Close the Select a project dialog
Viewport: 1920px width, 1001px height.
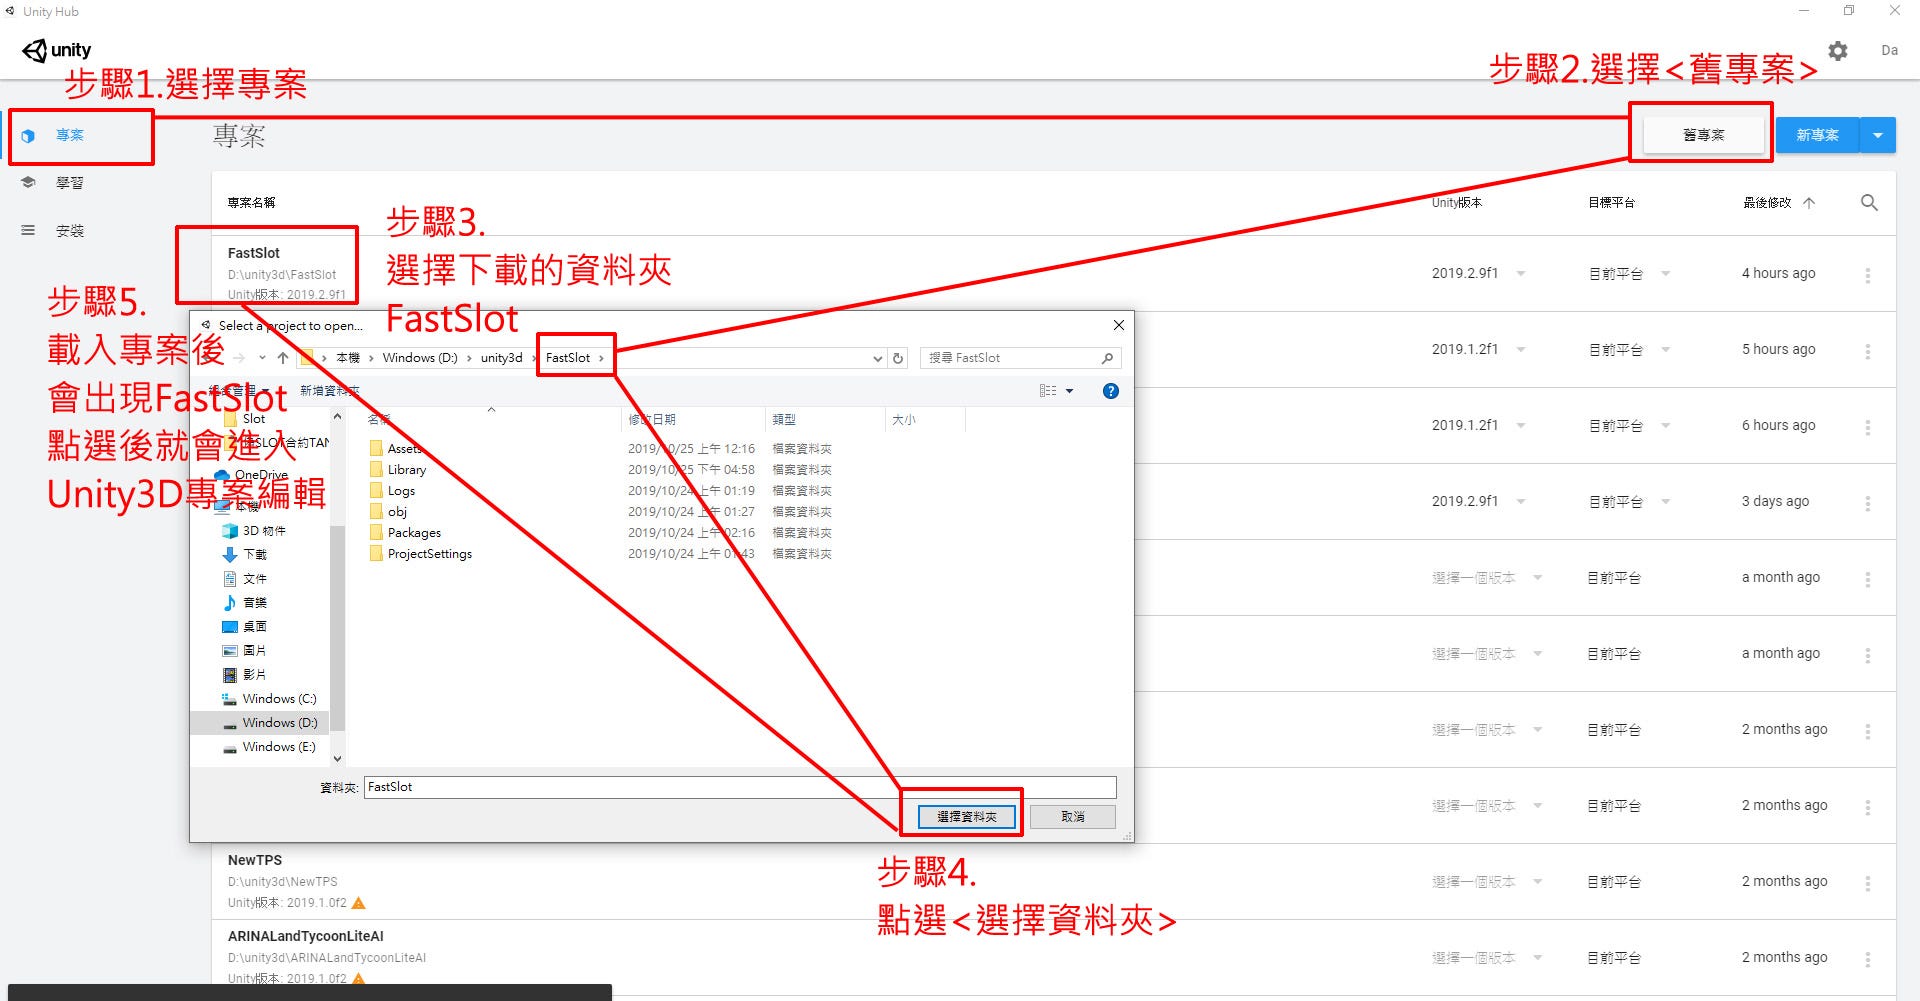click(1119, 325)
